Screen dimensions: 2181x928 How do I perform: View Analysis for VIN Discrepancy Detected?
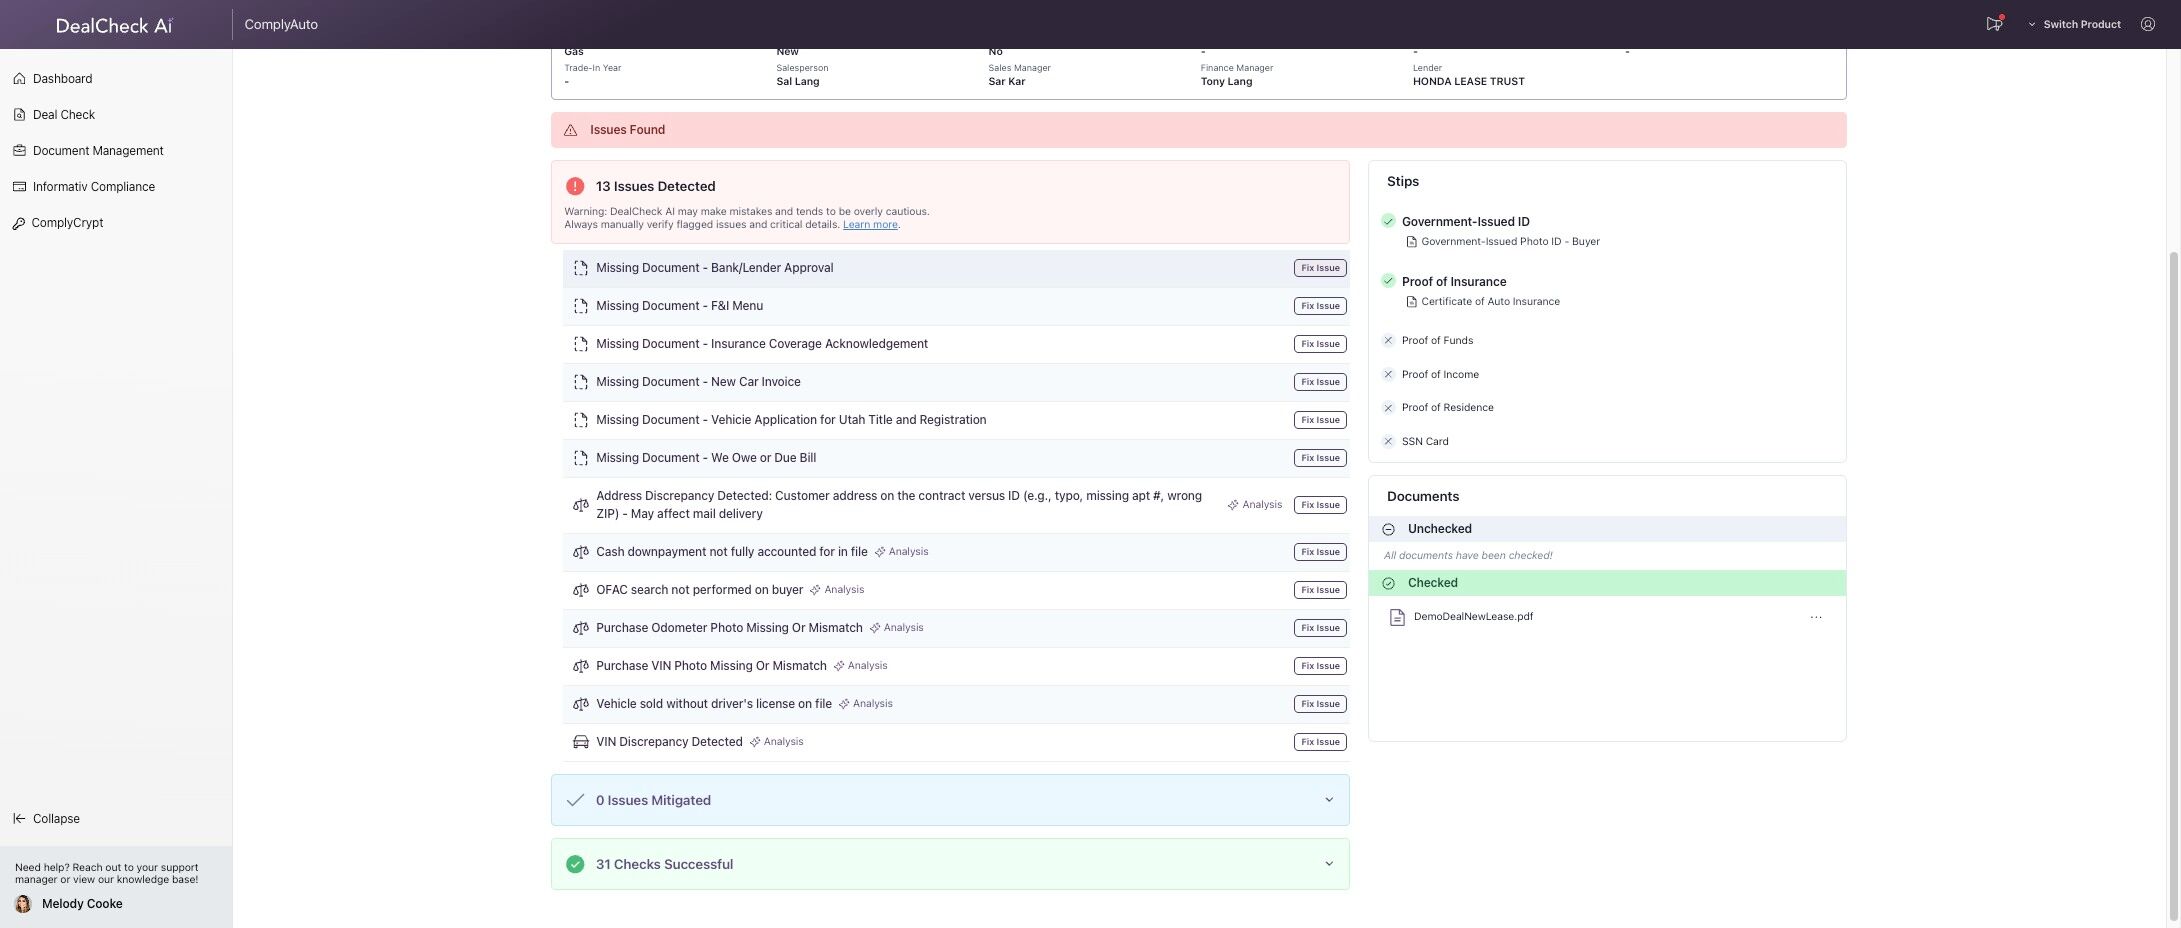[x=777, y=742]
